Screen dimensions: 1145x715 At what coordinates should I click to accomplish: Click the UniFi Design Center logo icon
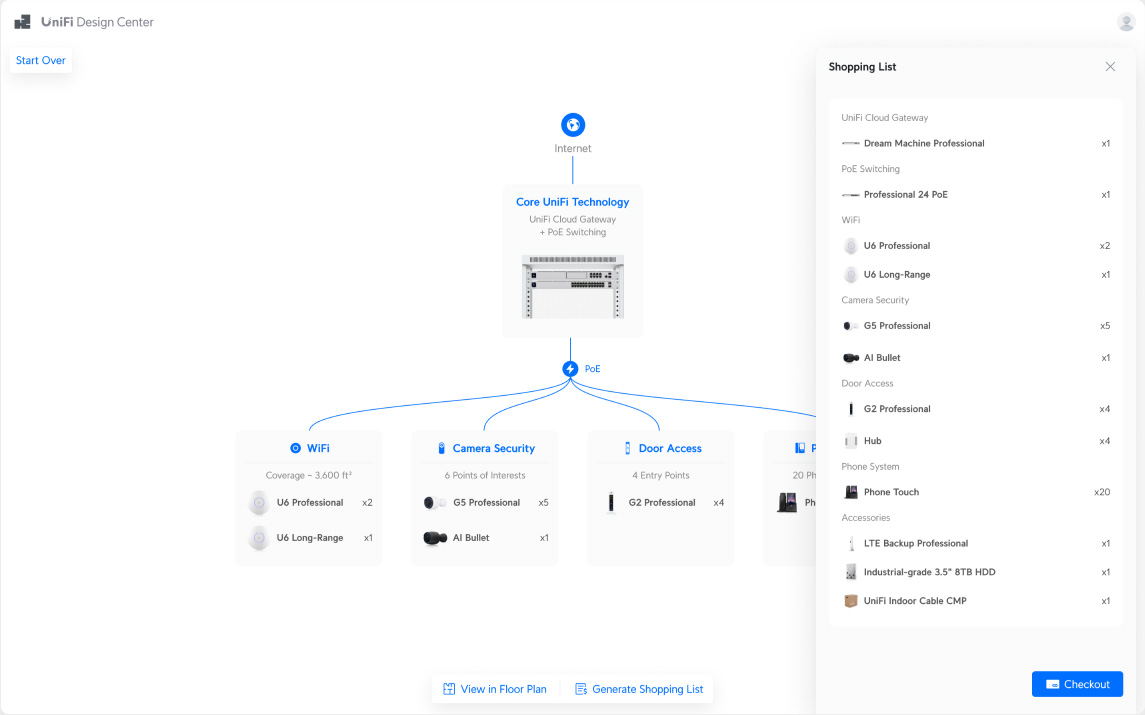pos(23,22)
